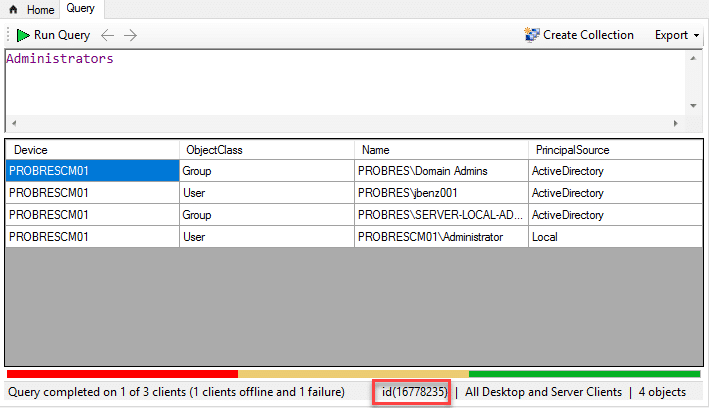
Task: Click query editor scroll up arrow
Action: 693,58
